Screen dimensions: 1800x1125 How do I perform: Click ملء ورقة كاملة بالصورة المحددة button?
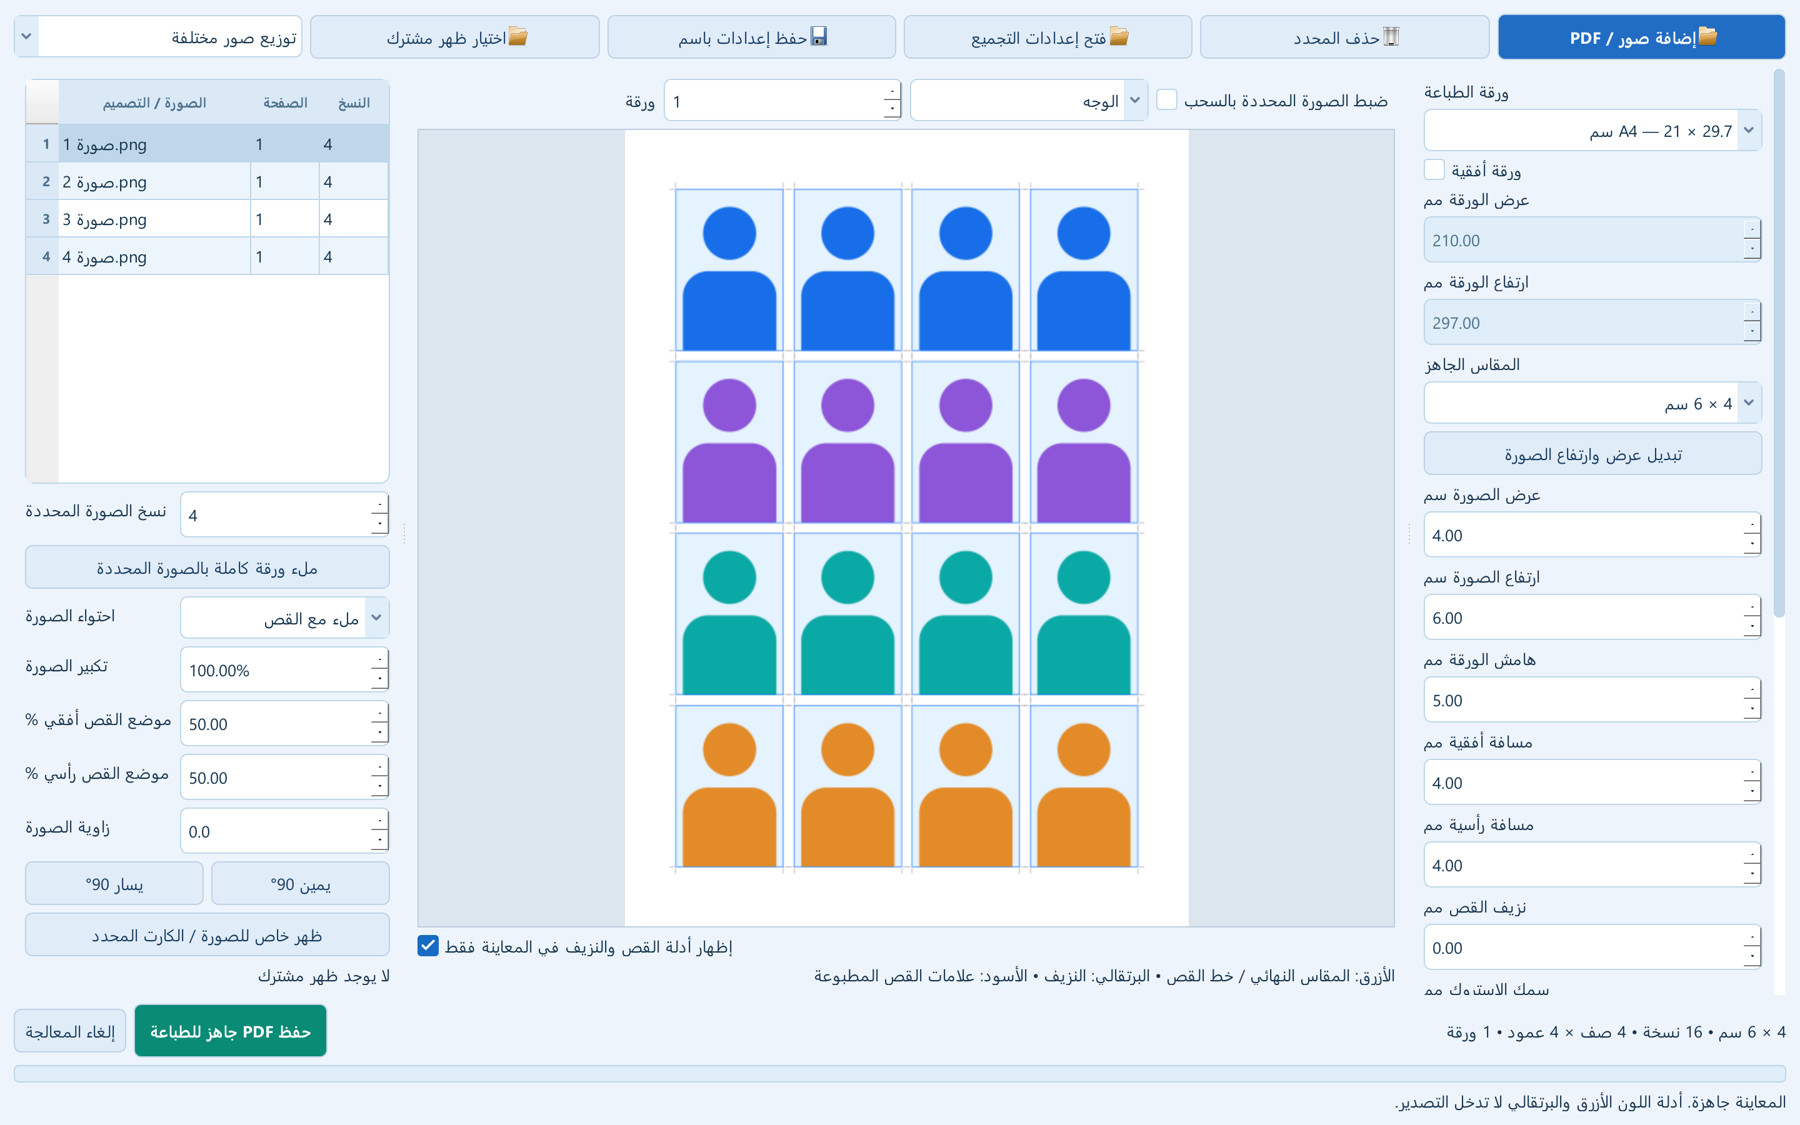(207, 567)
